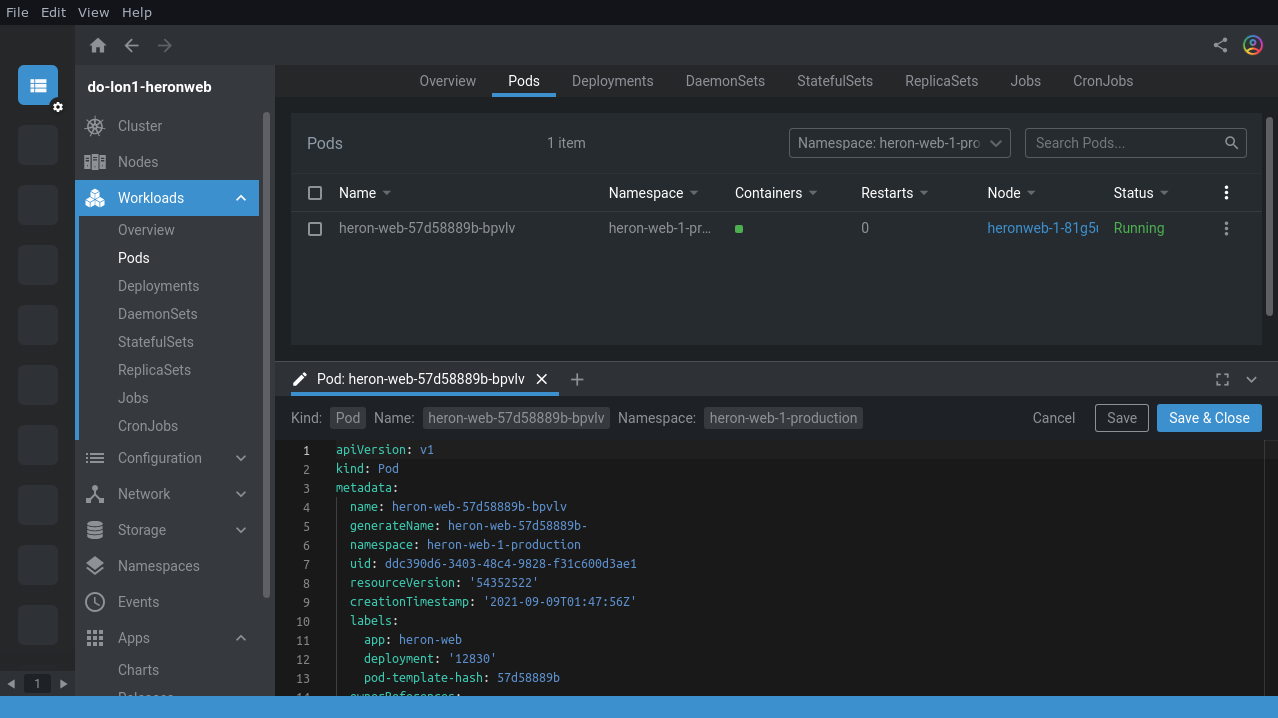Maximize the editor dock with the expand icon
1278x718 pixels.
tap(1222, 379)
